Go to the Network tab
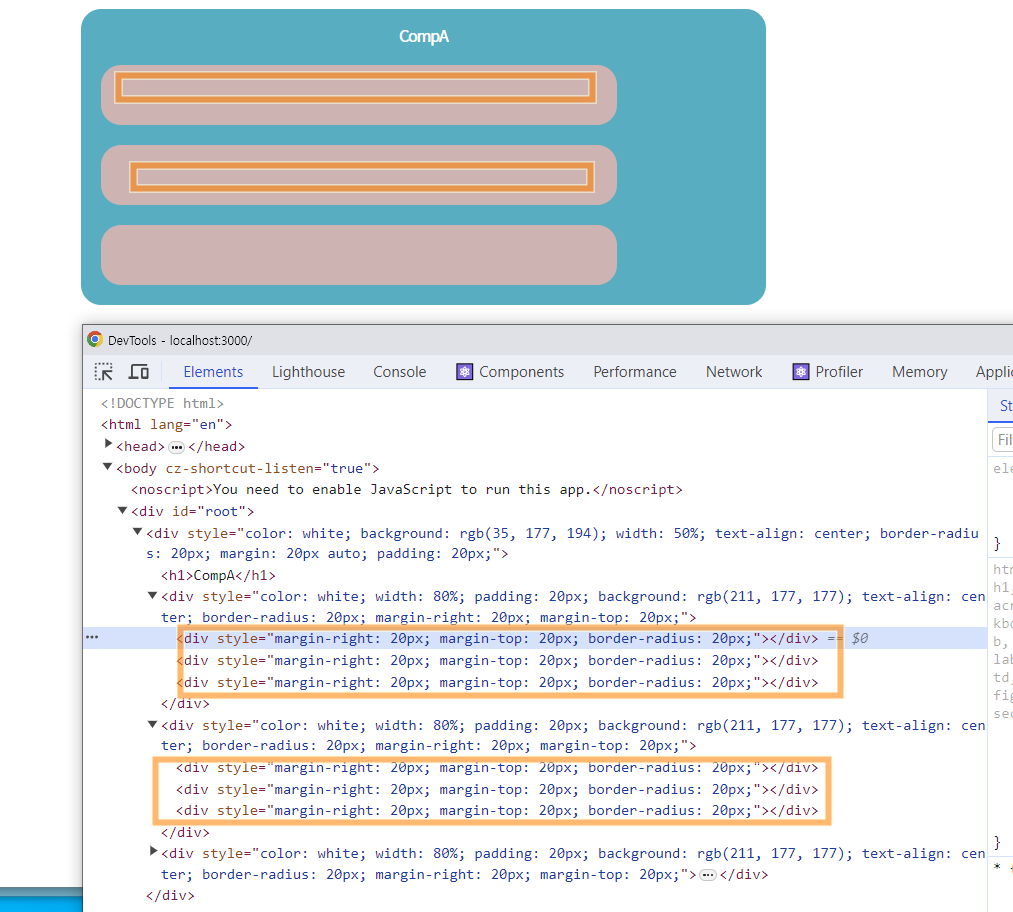Screen dimensions: 1013x912 click(x=734, y=372)
